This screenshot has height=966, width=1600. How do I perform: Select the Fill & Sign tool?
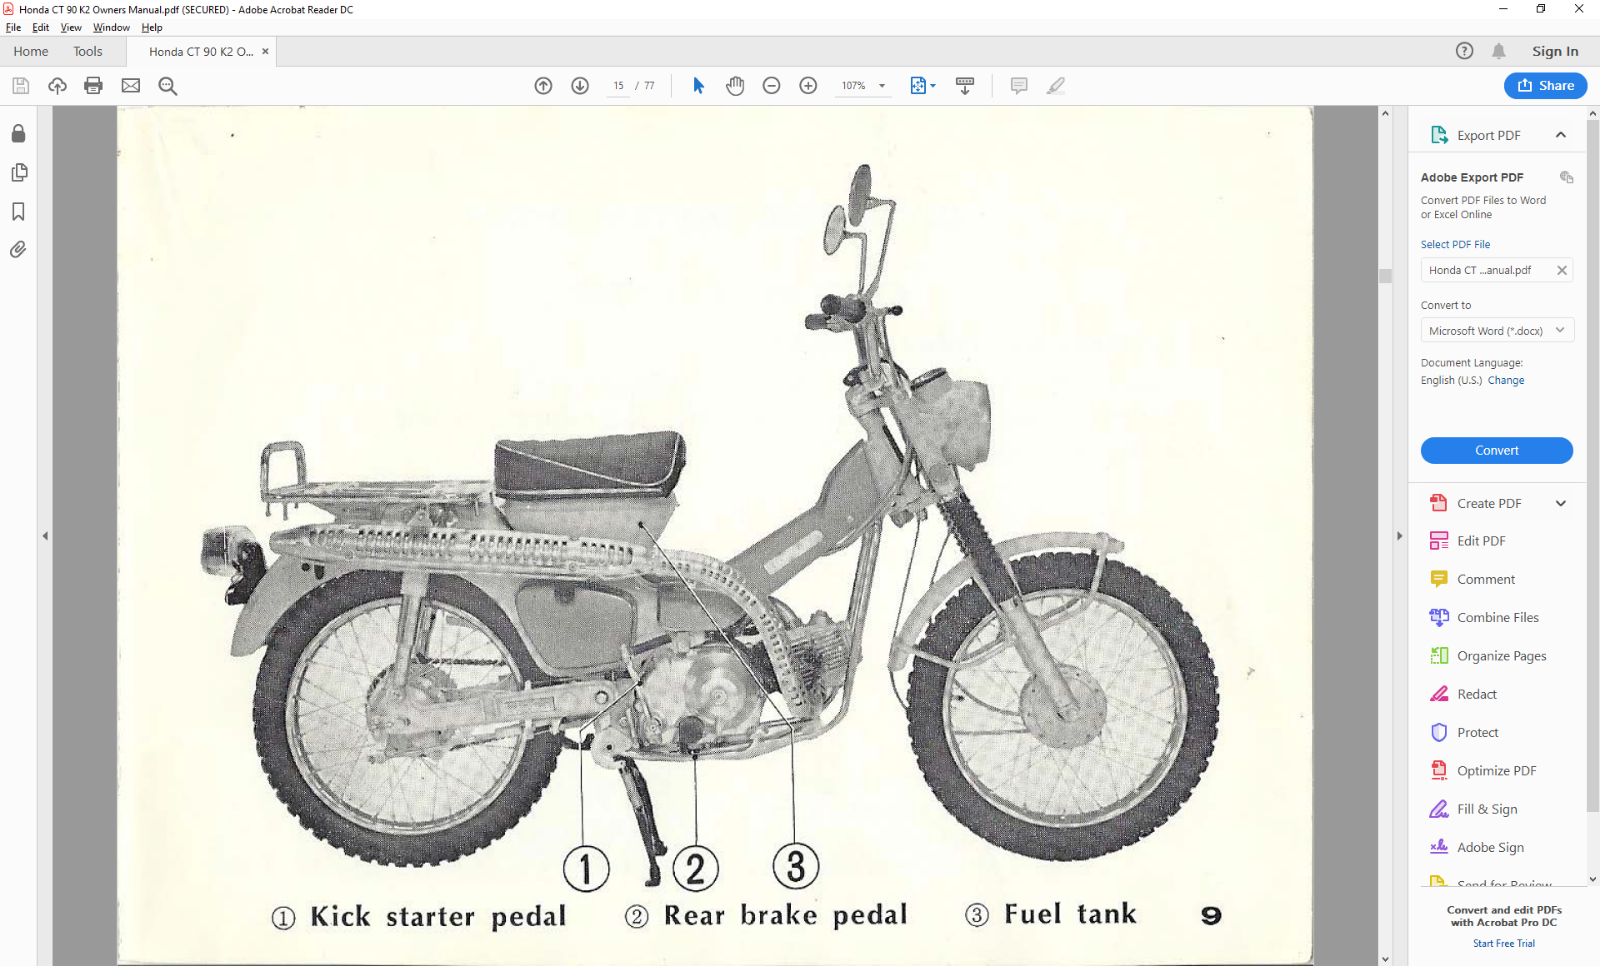[x=1483, y=808]
